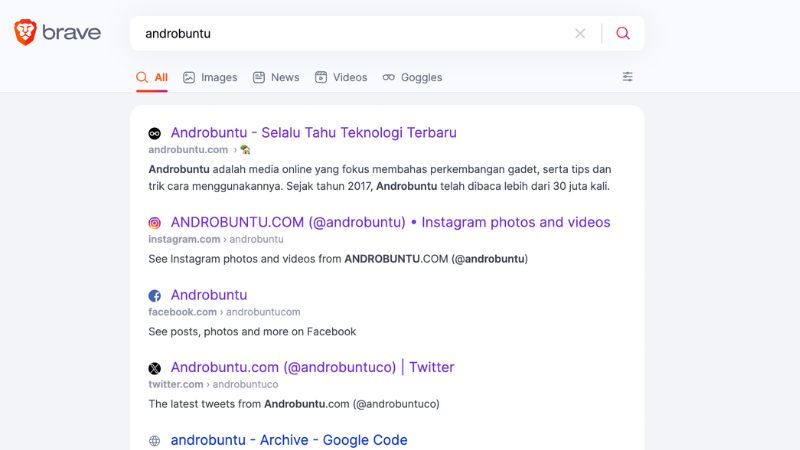Clear the search box with X icon
The image size is (800, 450).
pyautogui.click(x=580, y=33)
